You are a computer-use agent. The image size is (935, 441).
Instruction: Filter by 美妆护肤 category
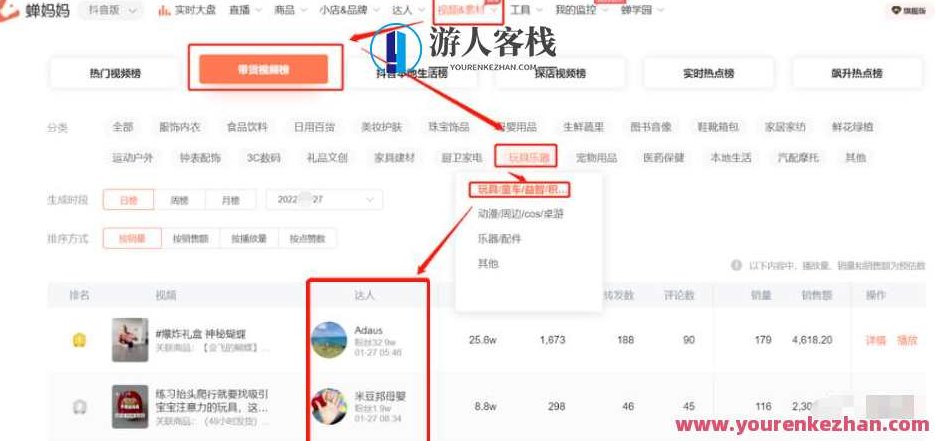[382, 127]
